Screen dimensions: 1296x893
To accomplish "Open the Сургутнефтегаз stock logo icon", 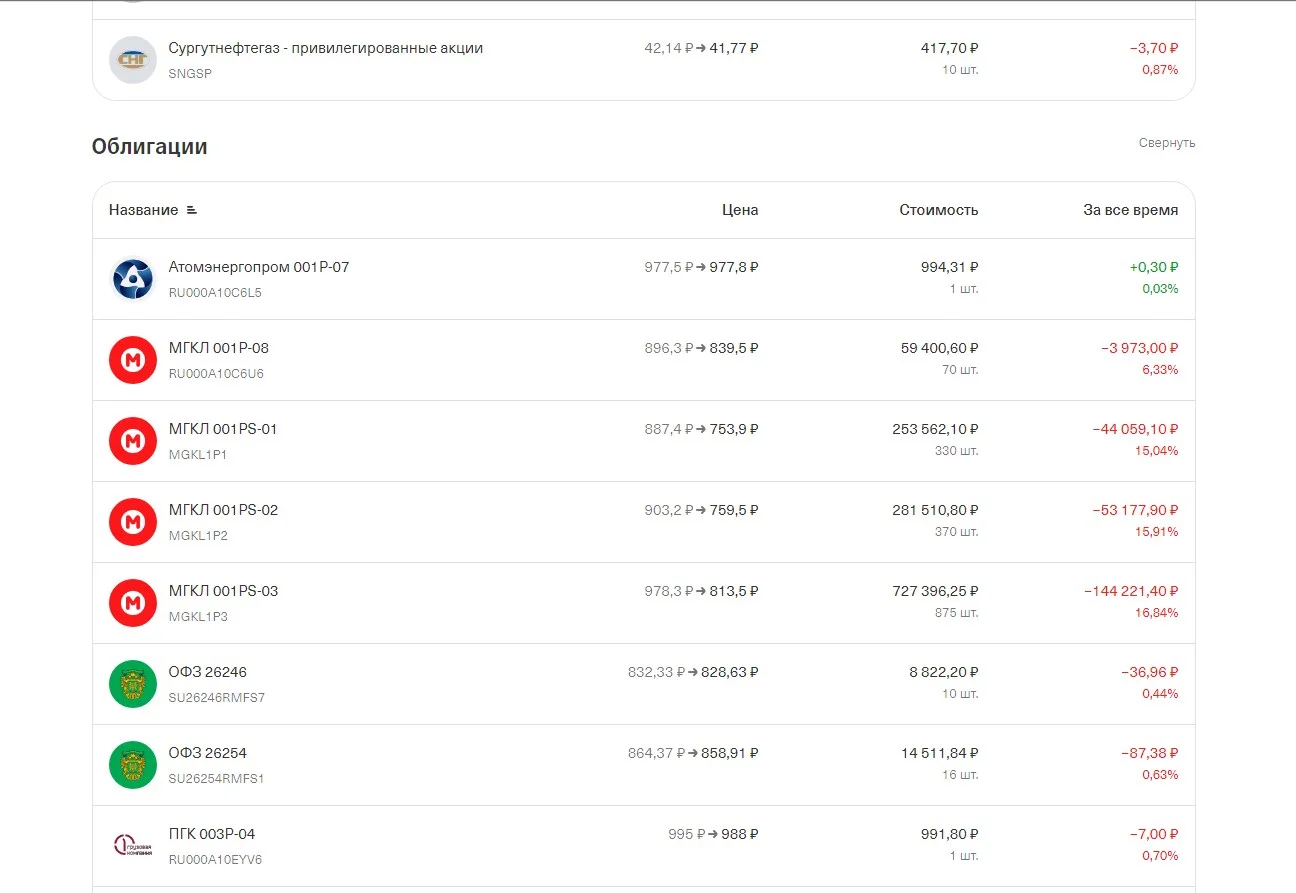I will point(133,60).
